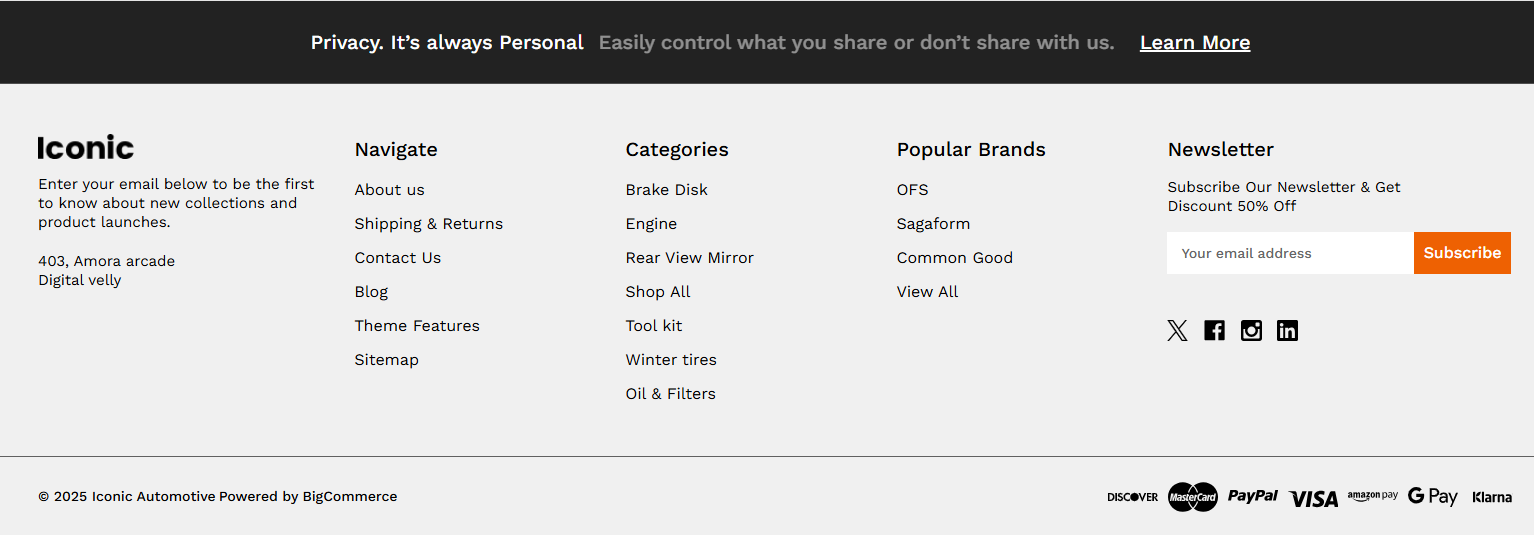This screenshot has height=535, width=1534.
Task: Click the Mastercard payment icon
Action: click(x=1192, y=497)
